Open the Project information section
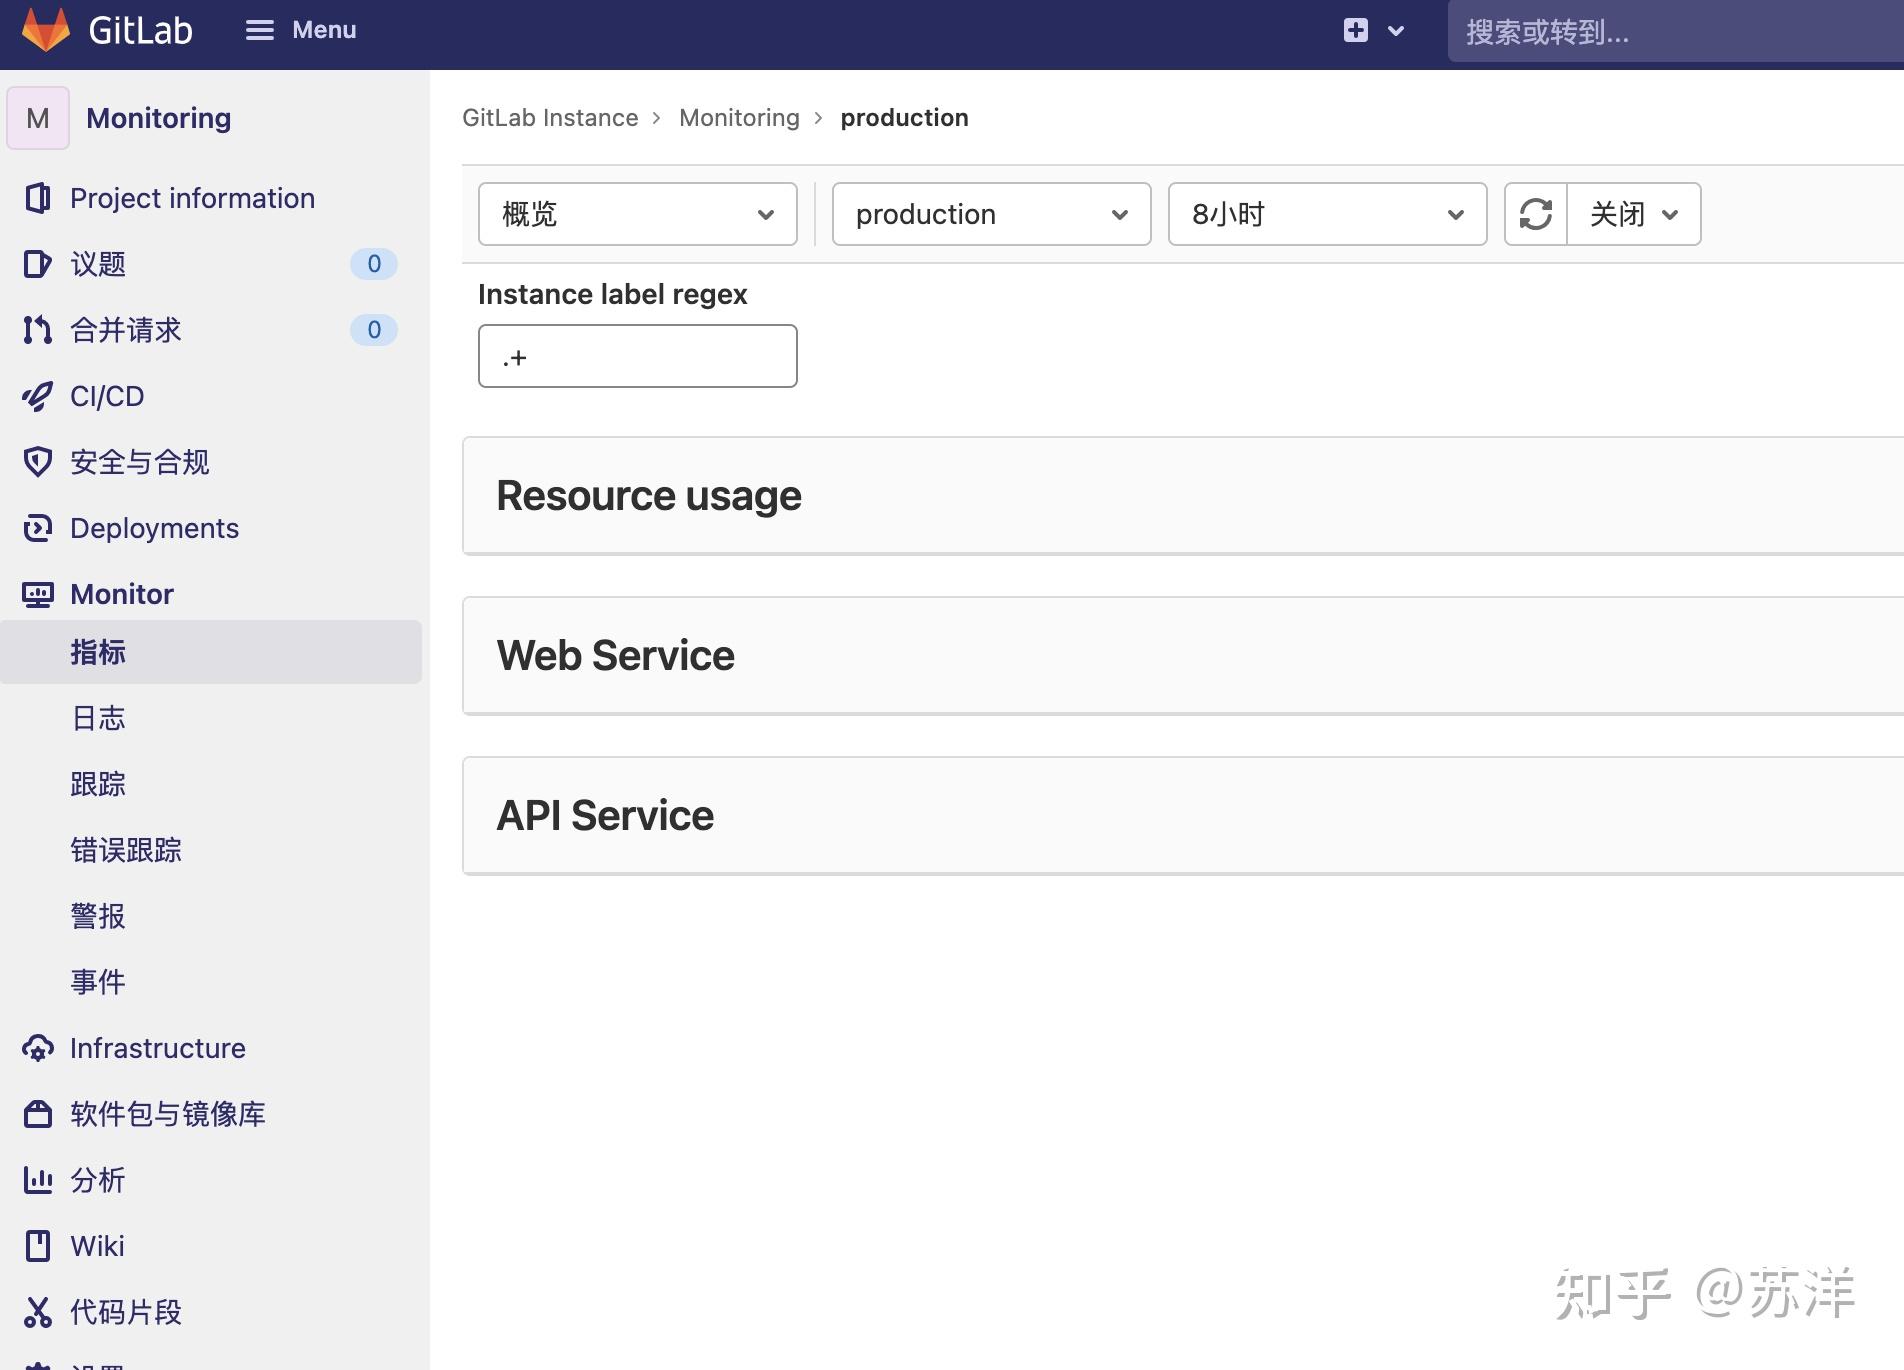Image resolution: width=1904 pixels, height=1370 pixels. [192, 198]
